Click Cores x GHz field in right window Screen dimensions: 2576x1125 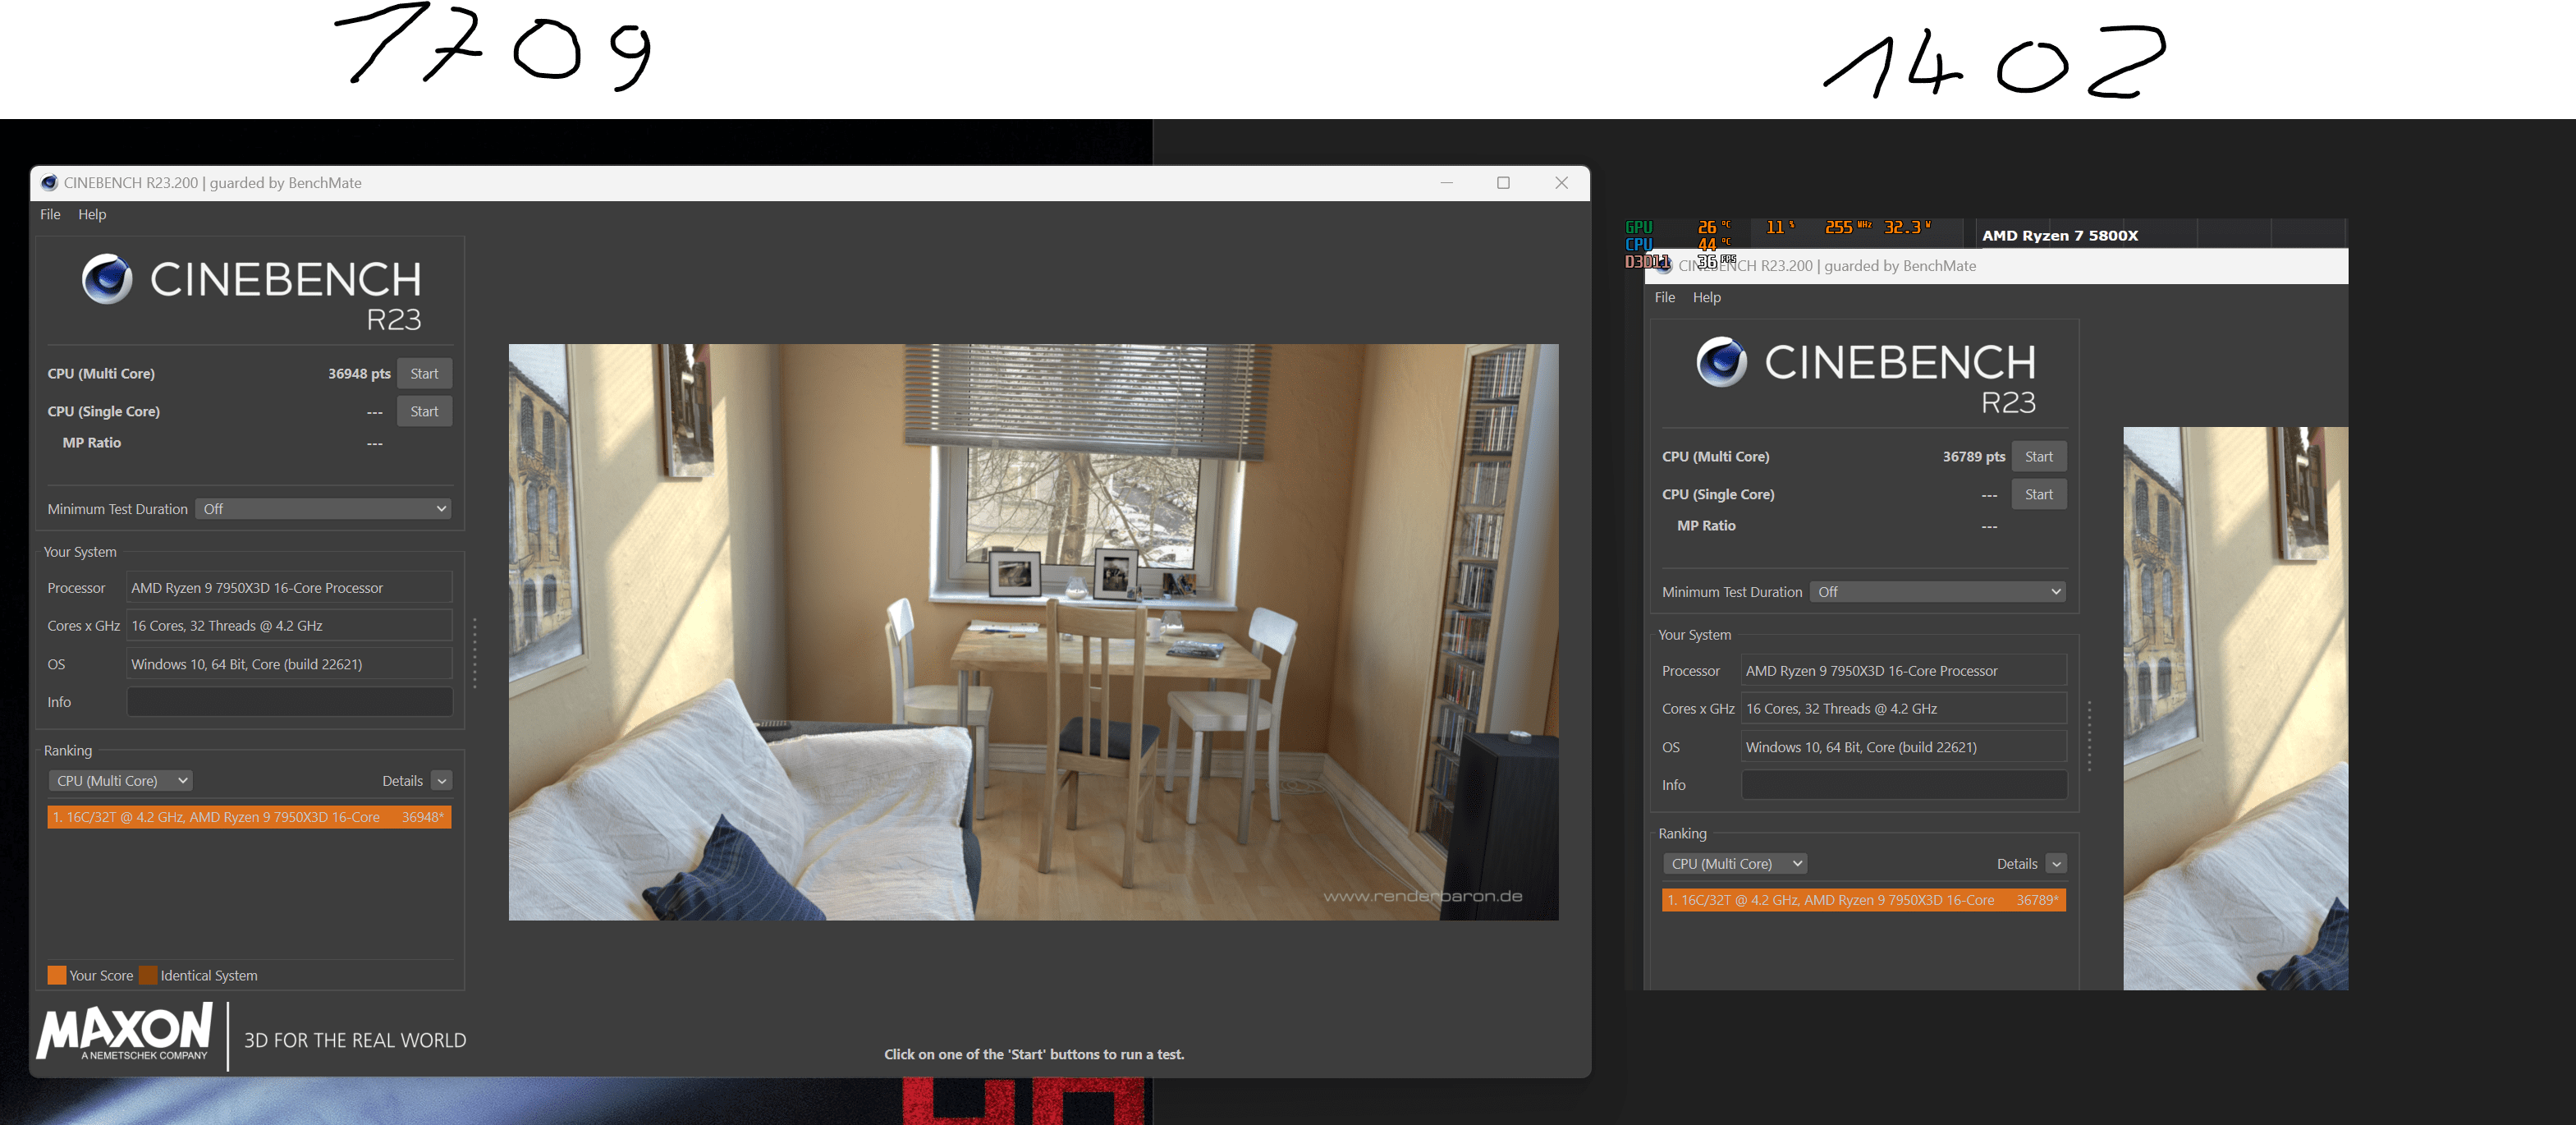pos(1903,709)
